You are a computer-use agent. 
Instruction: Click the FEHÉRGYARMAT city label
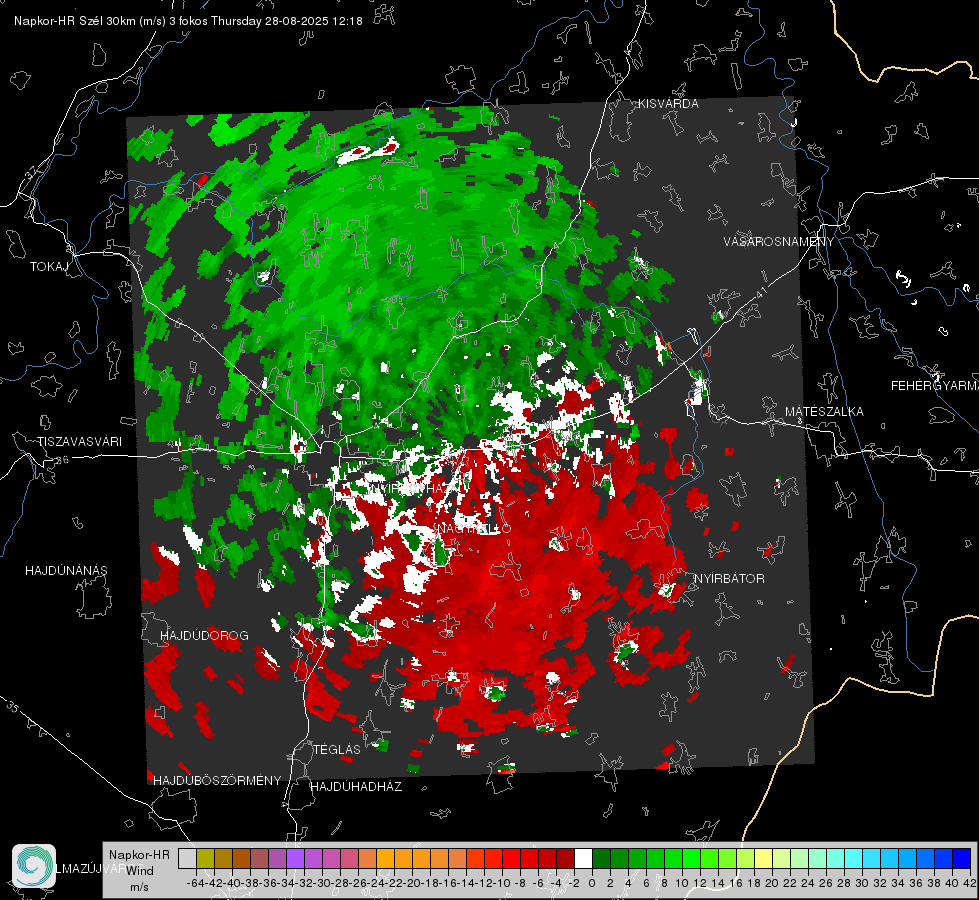[935, 386]
